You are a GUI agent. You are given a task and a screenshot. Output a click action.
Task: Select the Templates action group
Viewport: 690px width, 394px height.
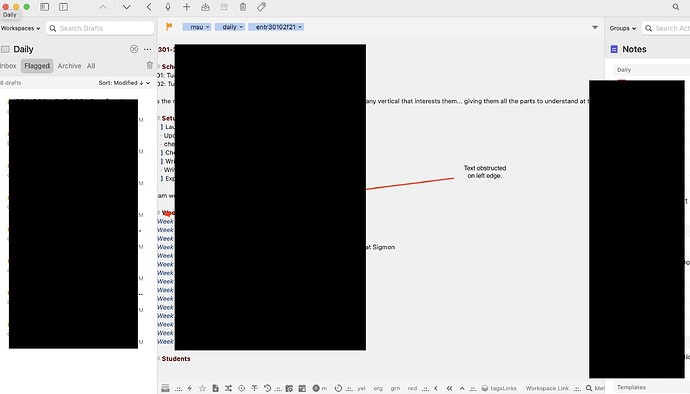[x=651, y=387]
